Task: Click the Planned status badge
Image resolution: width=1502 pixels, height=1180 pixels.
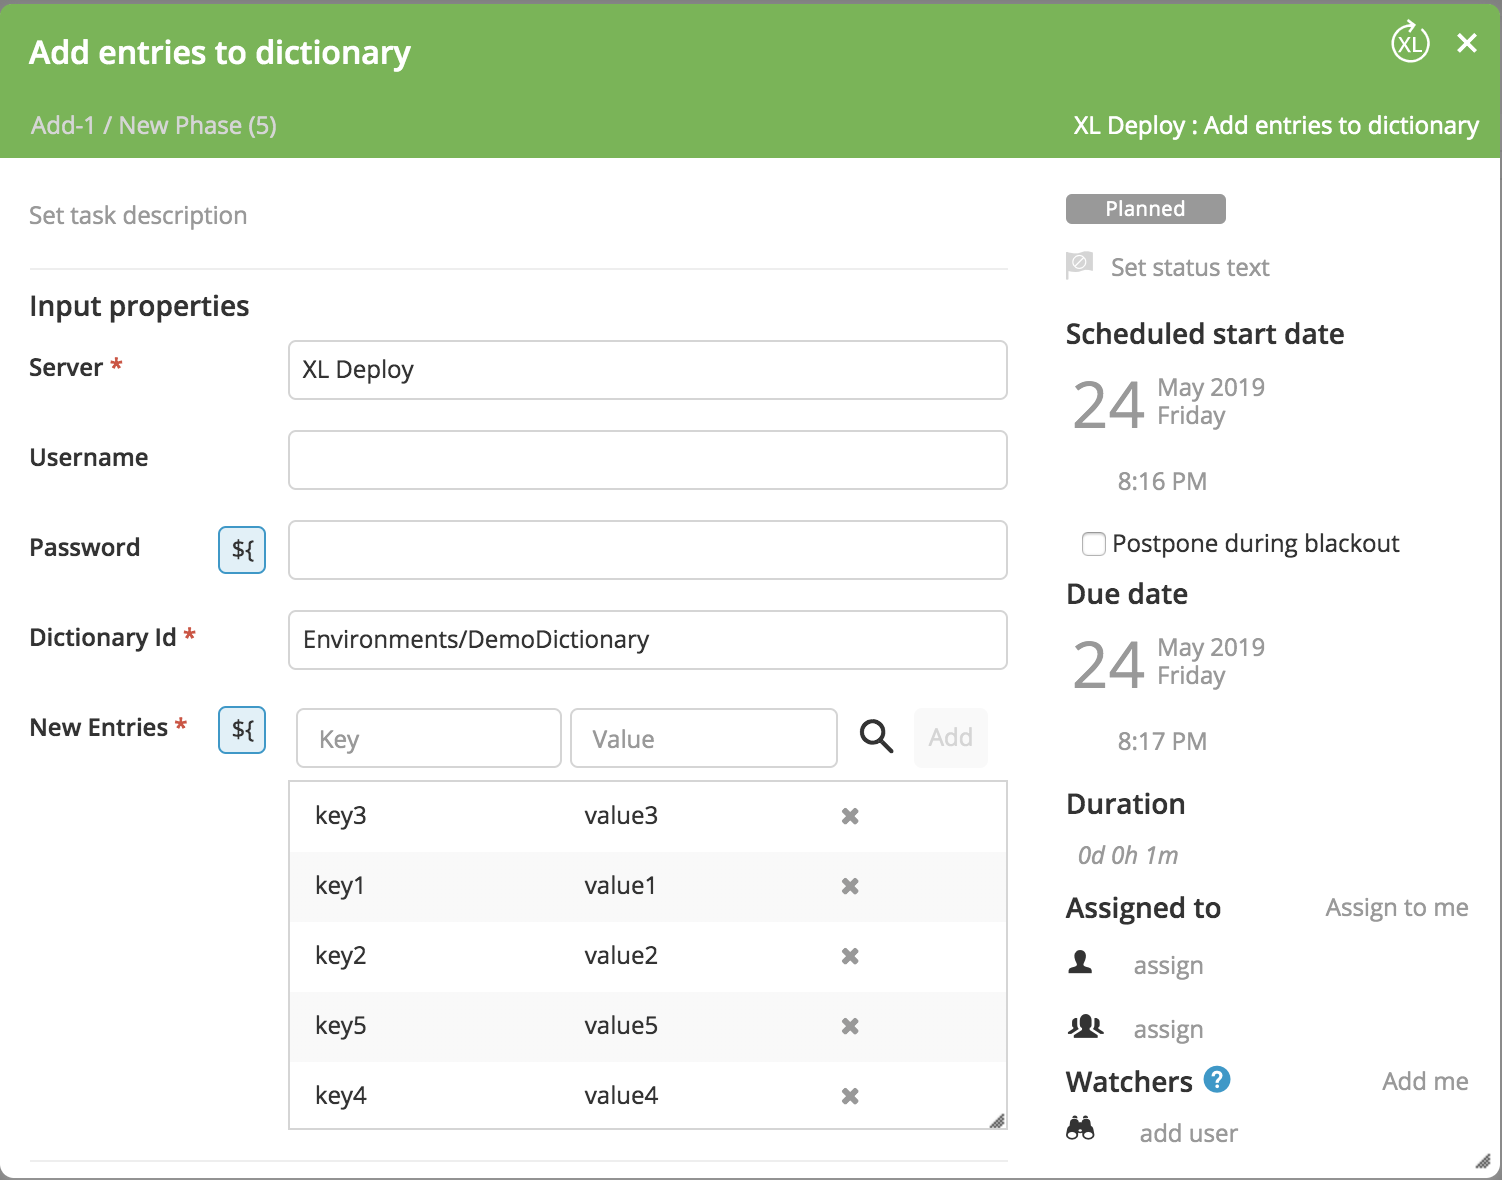Action: point(1145,209)
